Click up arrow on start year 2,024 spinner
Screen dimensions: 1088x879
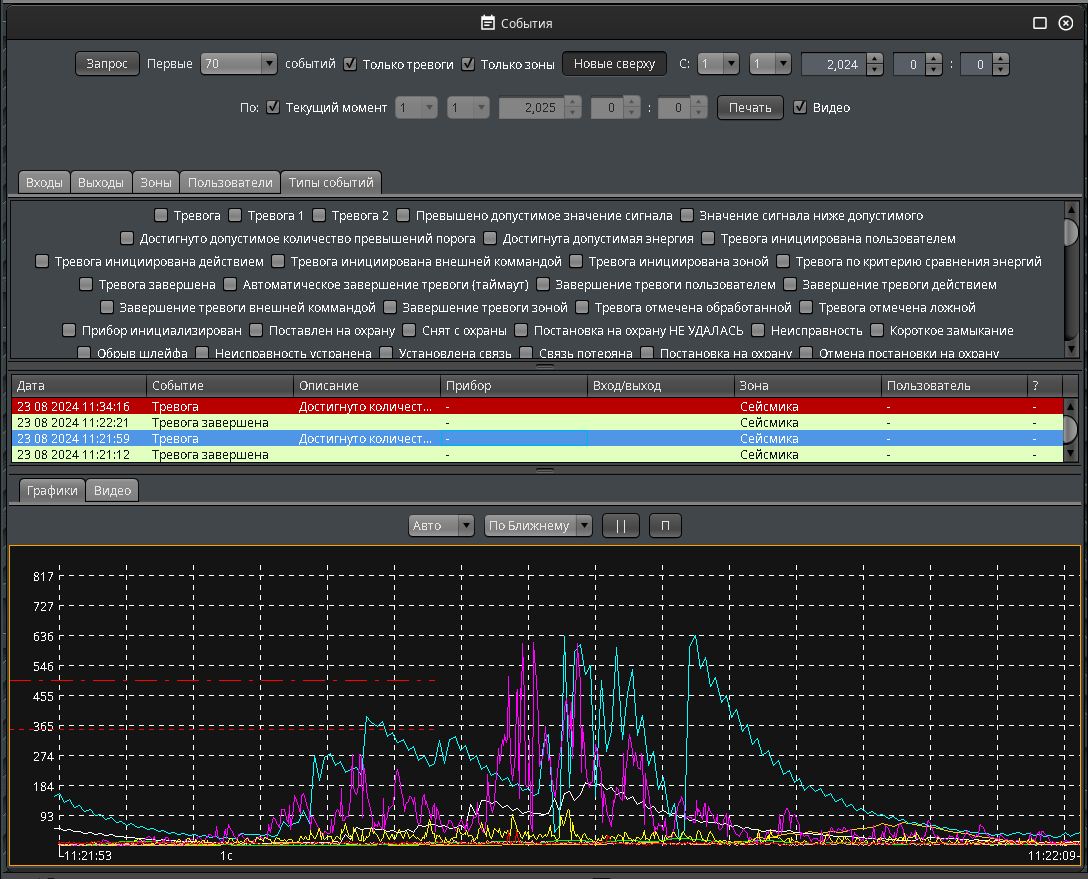tap(875, 59)
